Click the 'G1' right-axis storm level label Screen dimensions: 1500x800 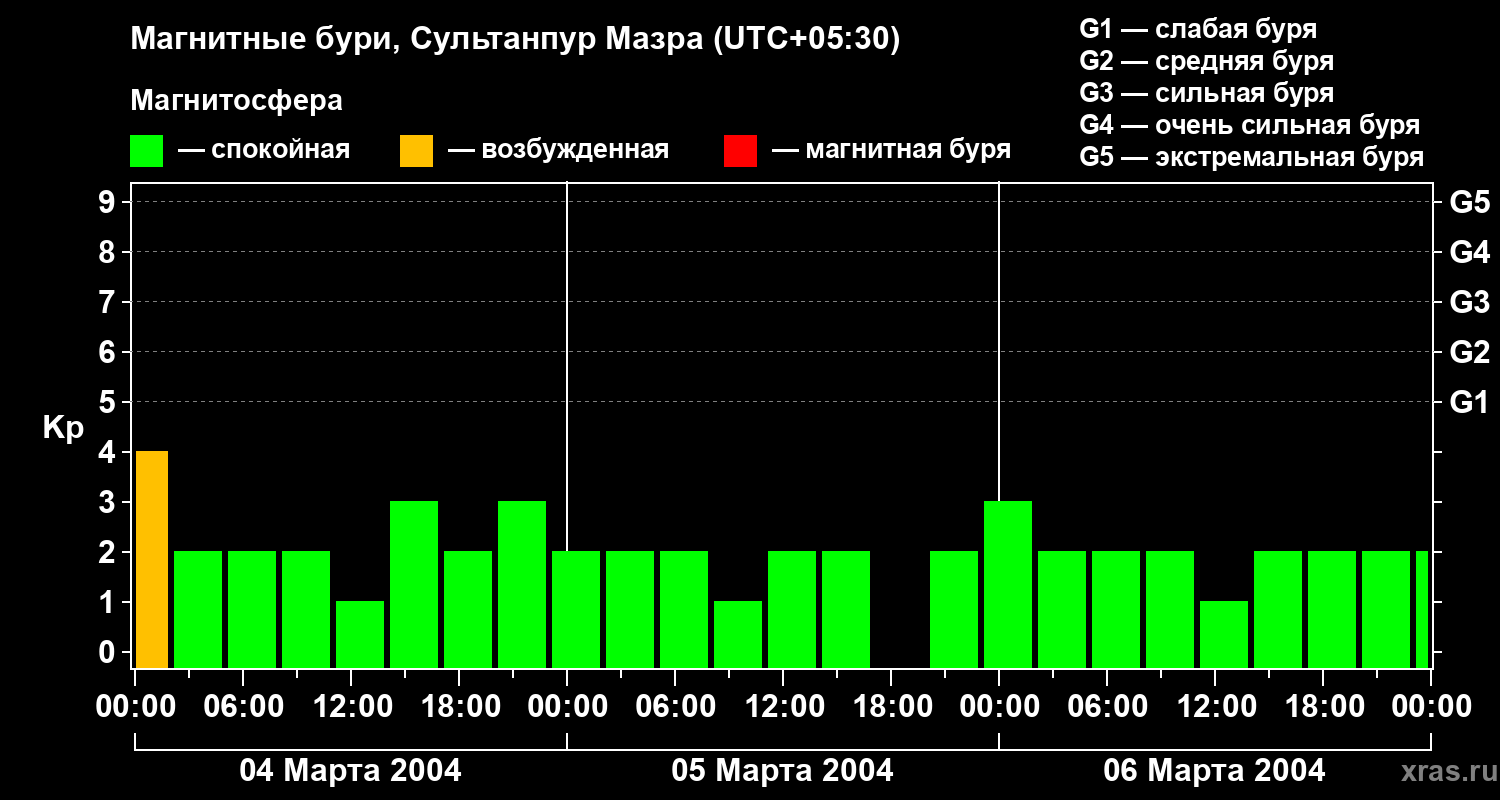click(1469, 402)
